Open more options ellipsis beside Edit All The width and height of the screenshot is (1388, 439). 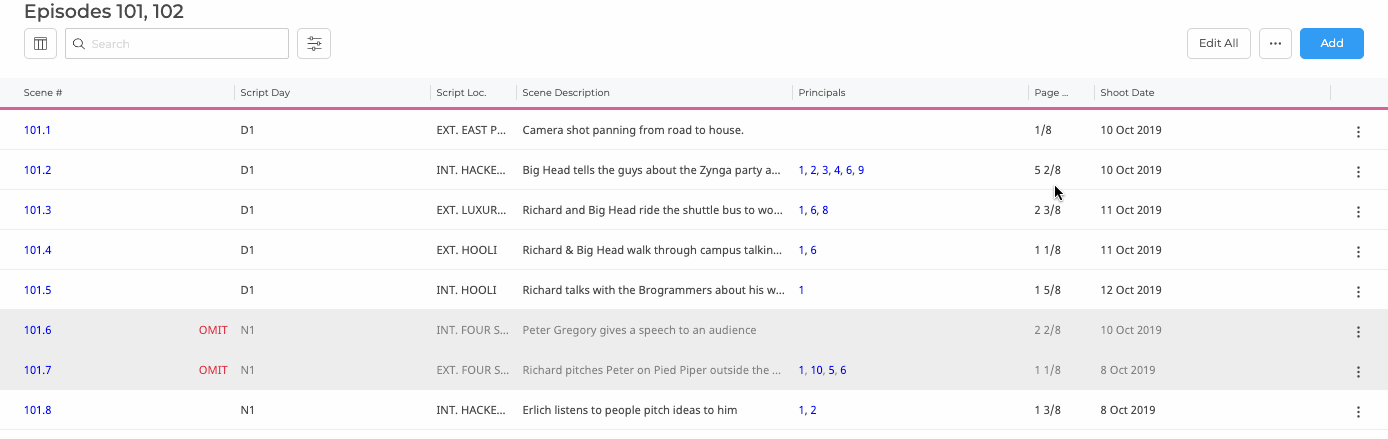(1275, 44)
